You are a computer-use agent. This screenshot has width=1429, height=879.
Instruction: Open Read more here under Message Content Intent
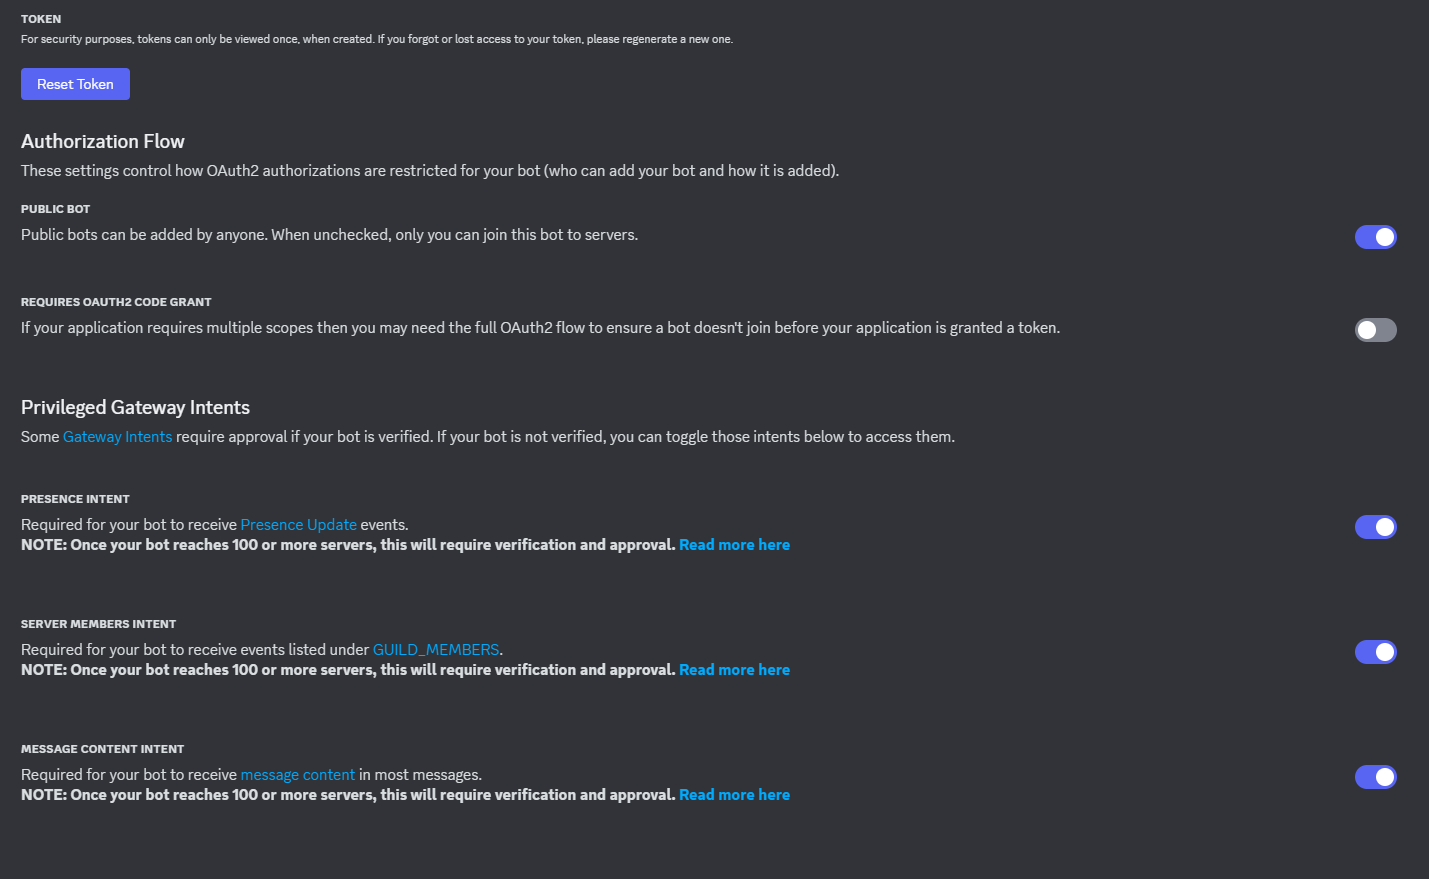tap(734, 795)
